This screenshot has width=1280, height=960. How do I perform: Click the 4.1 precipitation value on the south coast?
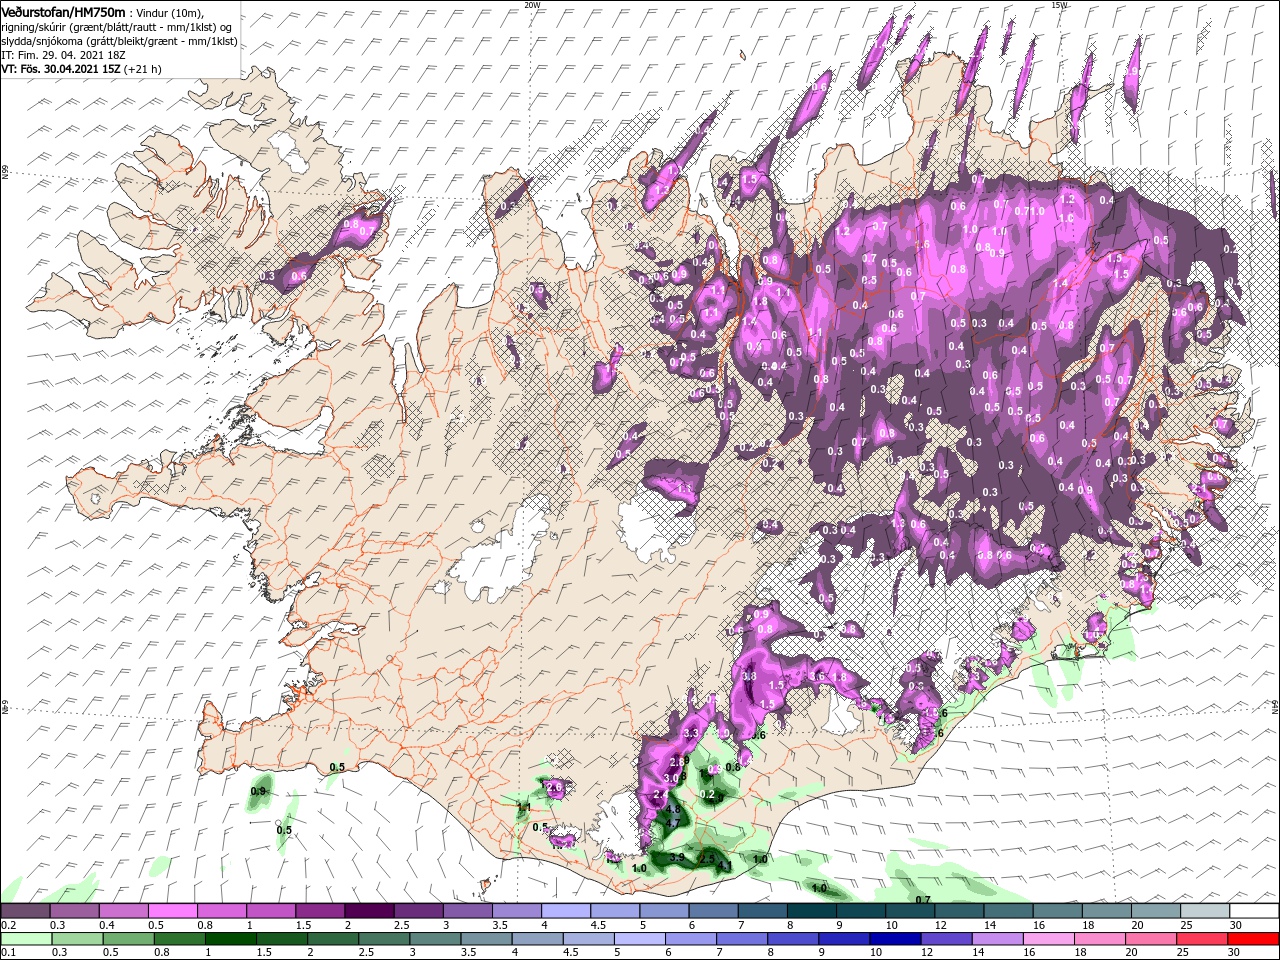[x=726, y=866]
